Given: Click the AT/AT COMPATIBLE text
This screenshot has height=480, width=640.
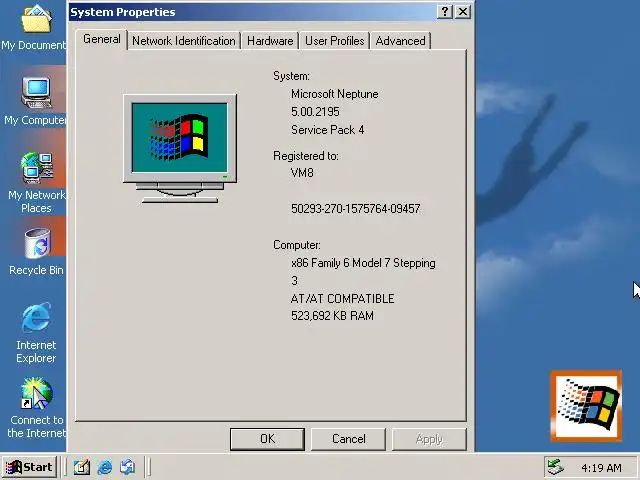Looking at the screenshot, I should 342,299.
